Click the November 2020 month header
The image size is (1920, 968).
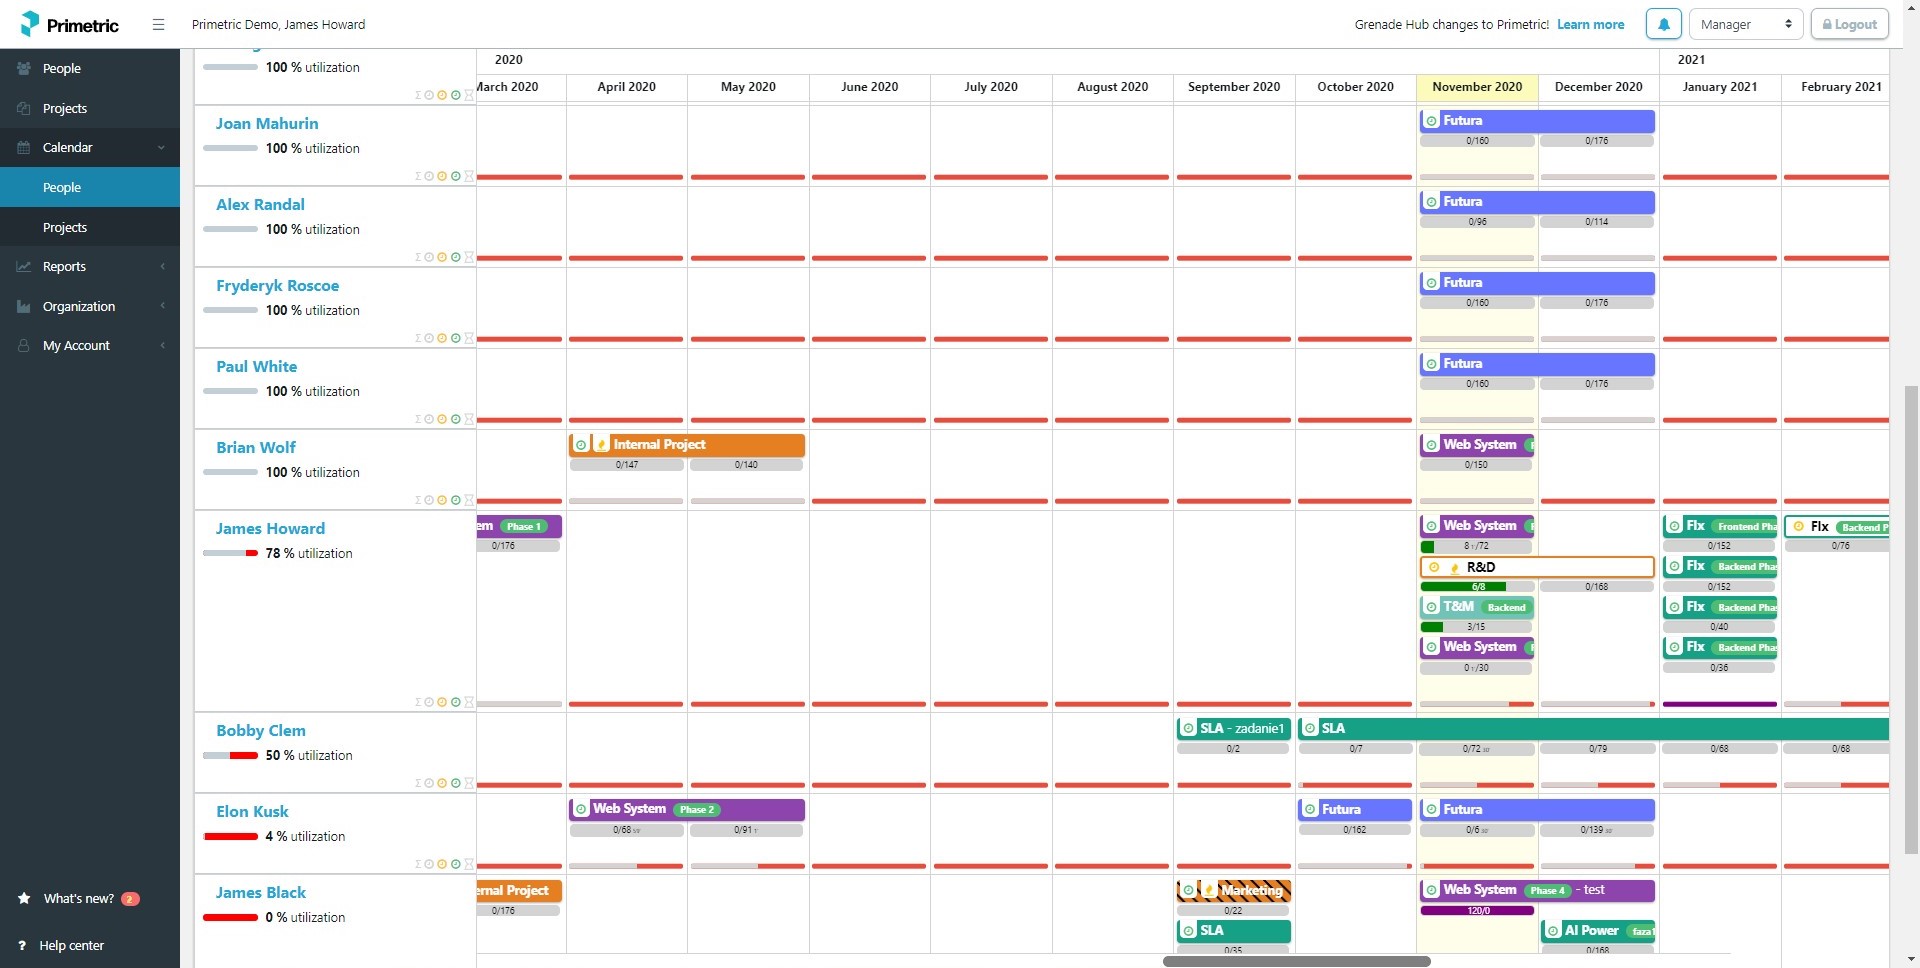pos(1477,87)
